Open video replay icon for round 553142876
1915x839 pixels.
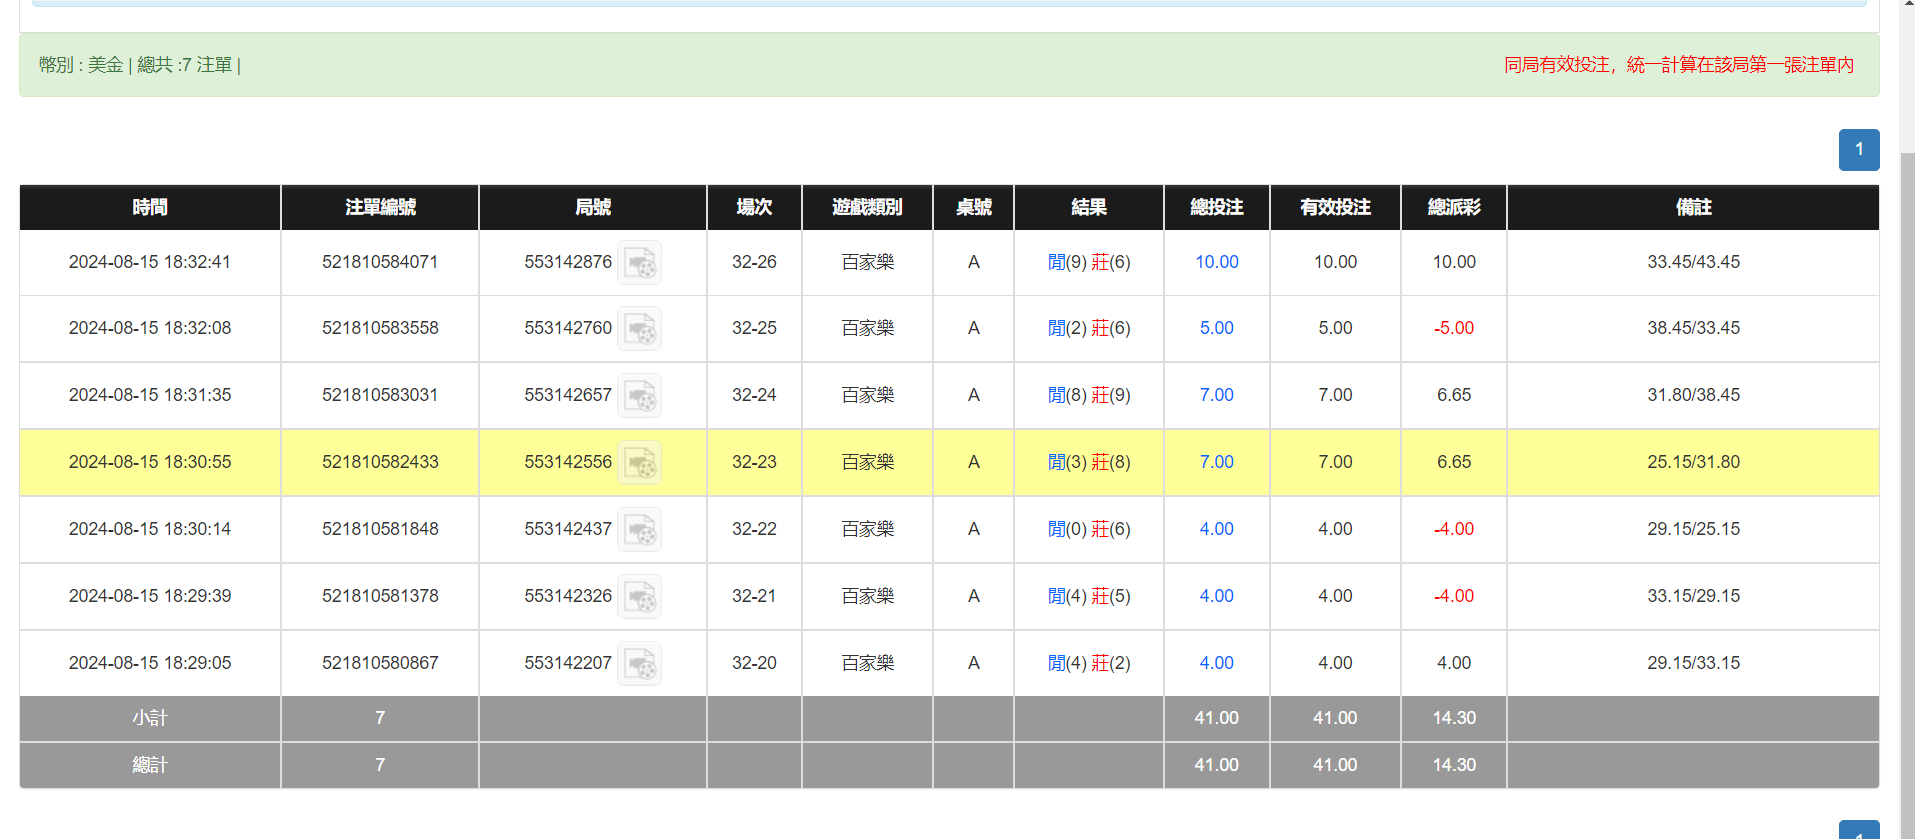pyautogui.click(x=639, y=263)
